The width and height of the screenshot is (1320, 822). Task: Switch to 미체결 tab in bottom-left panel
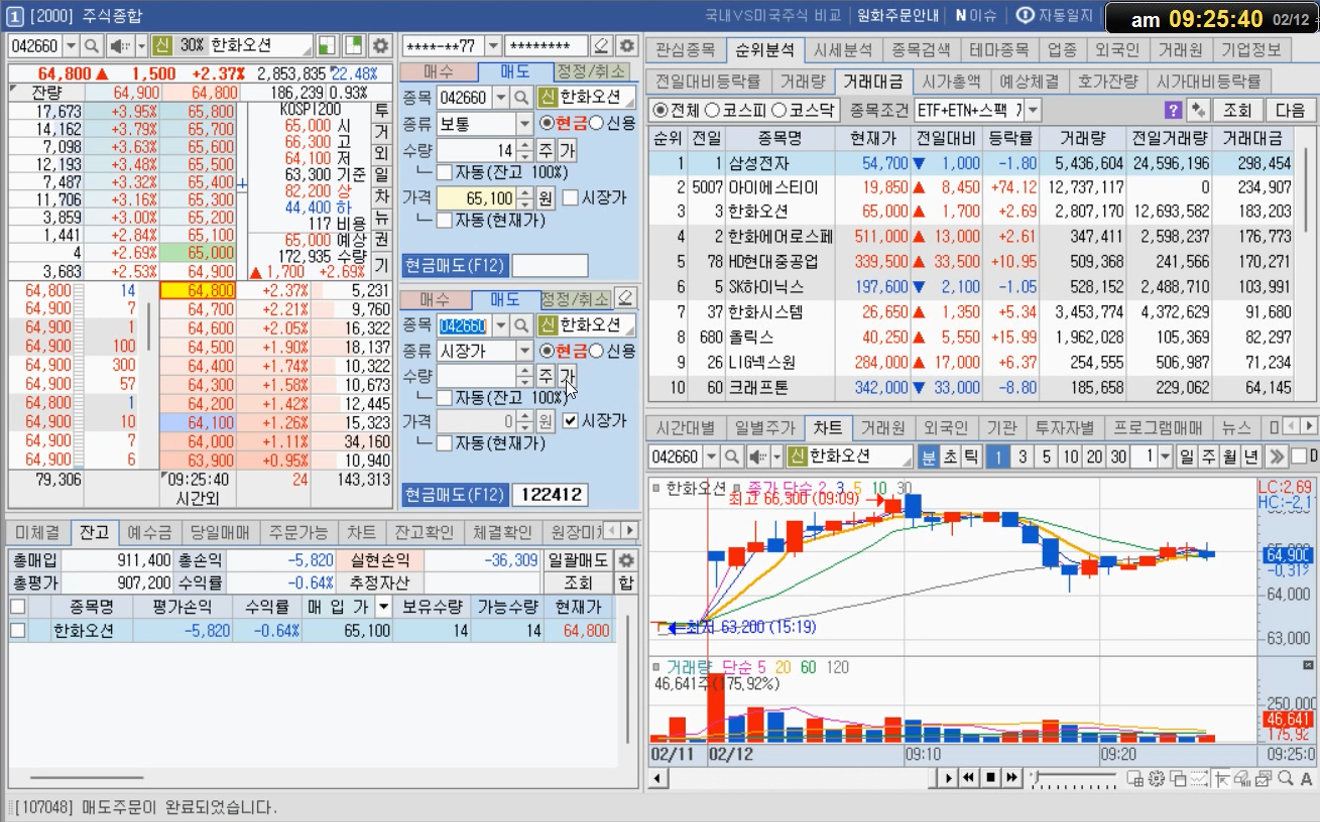pos(37,532)
